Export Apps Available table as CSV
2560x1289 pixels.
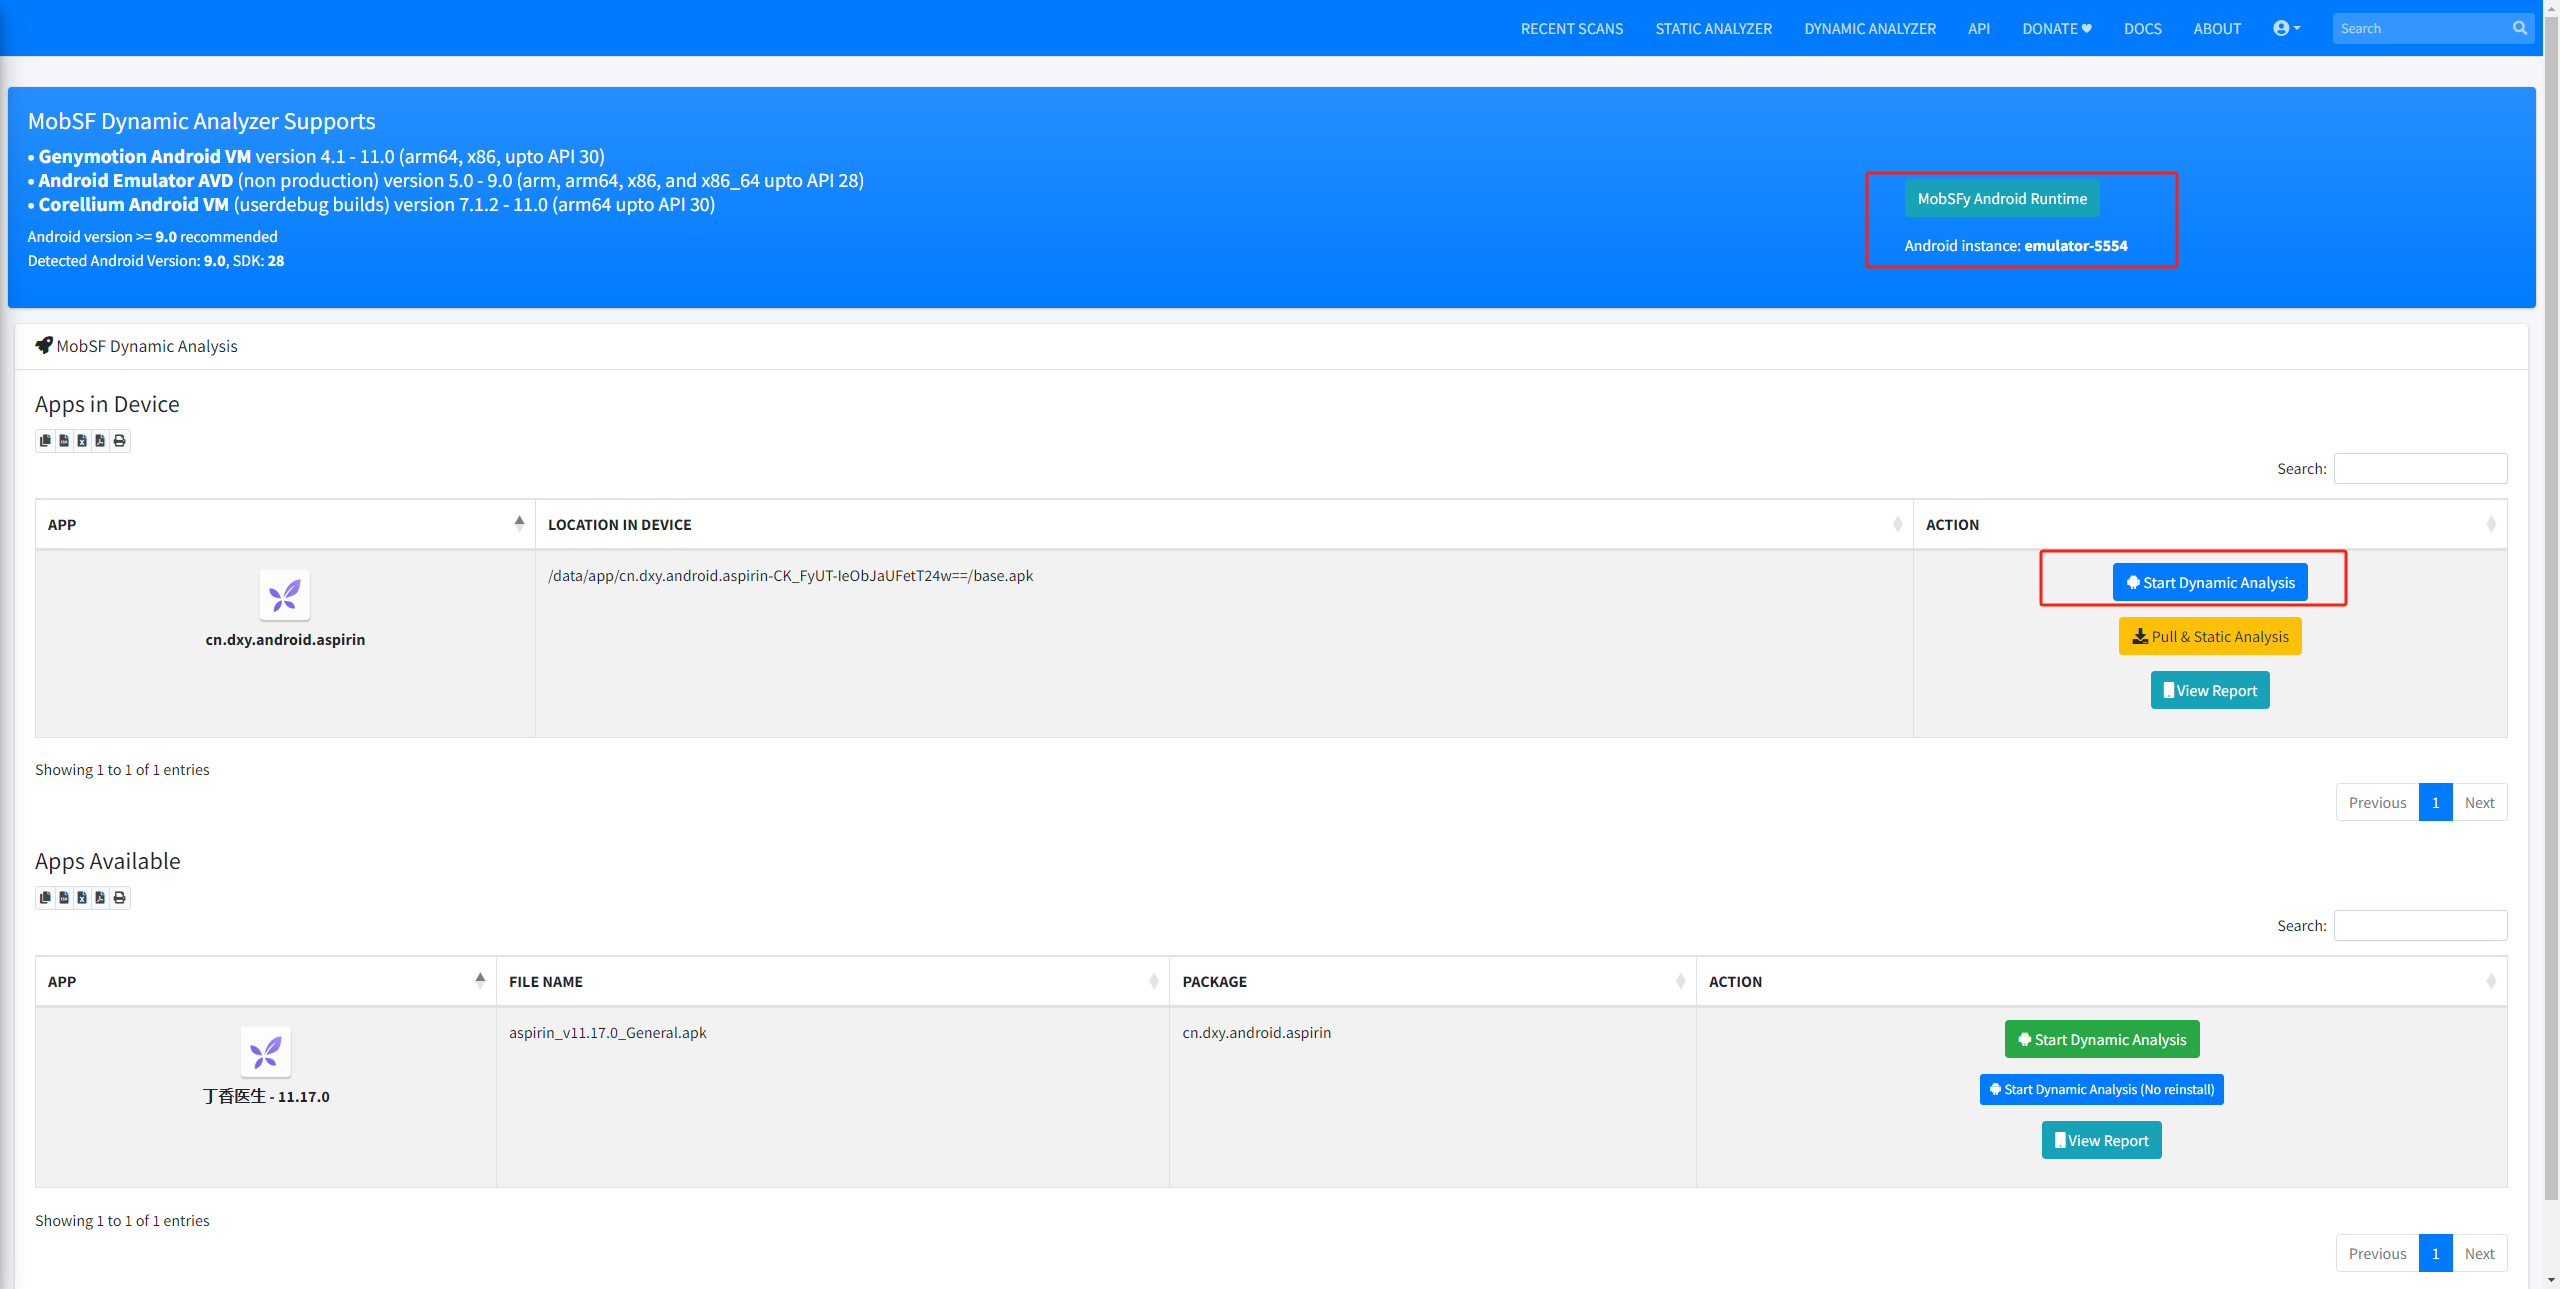tap(64, 898)
